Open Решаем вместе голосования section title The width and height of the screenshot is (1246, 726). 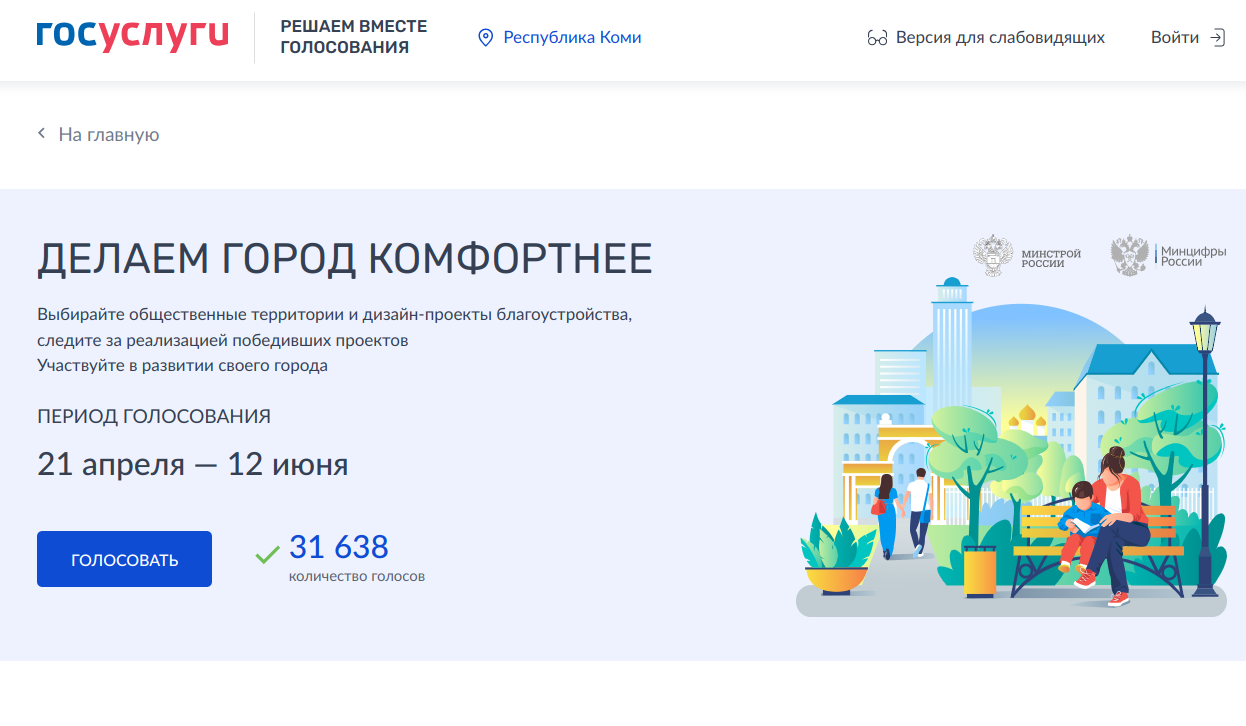pos(353,37)
